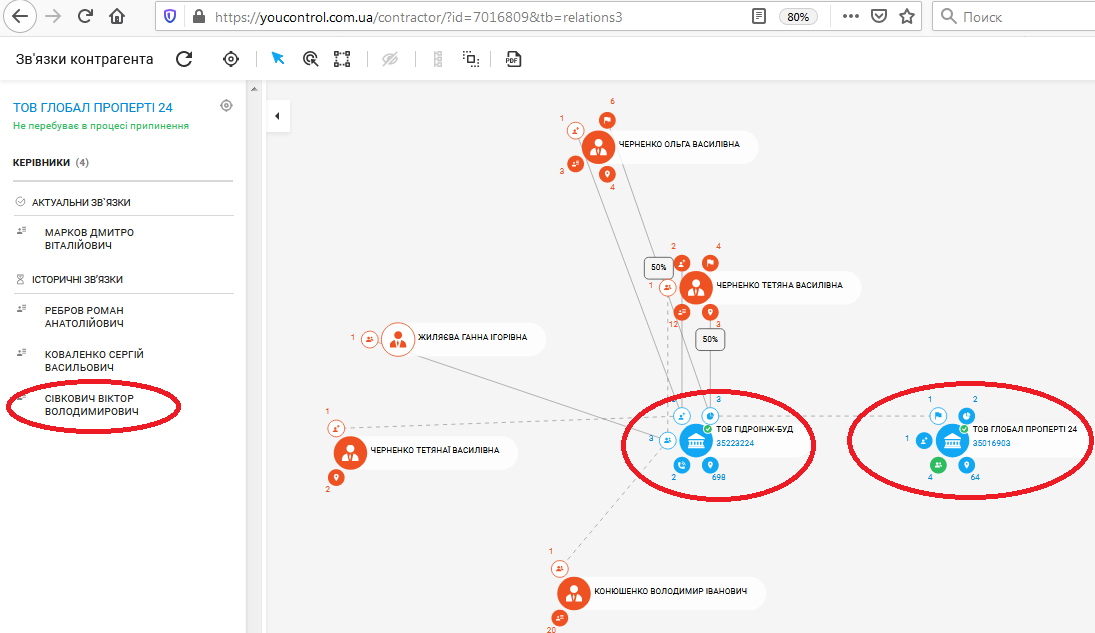
Task: Open the three-dot page actions menu
Action: [849, 16]
